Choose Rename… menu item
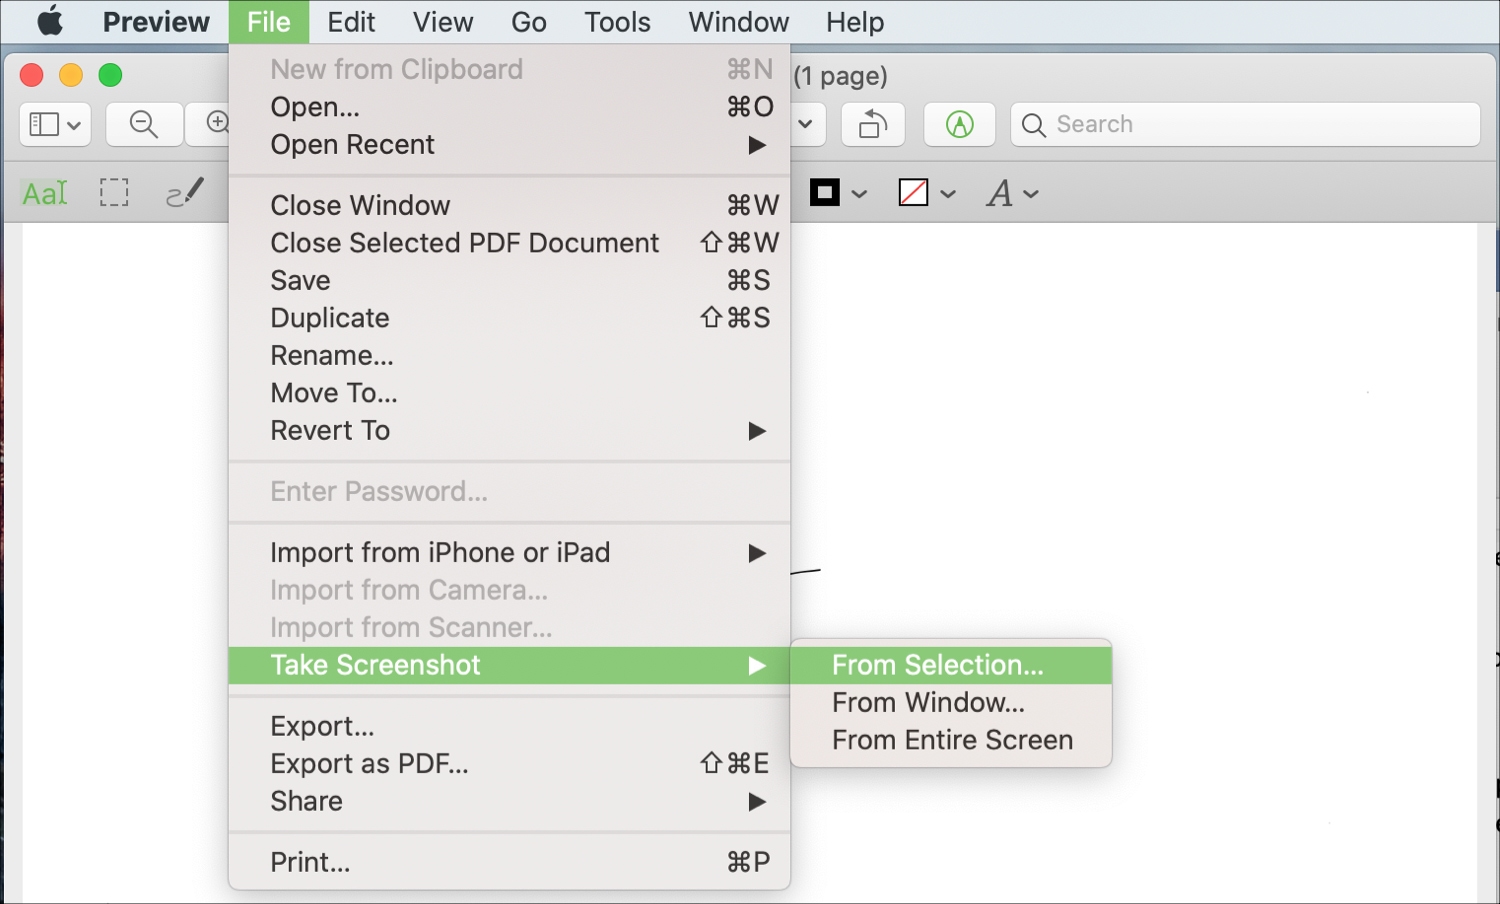 tap(509, 355)
